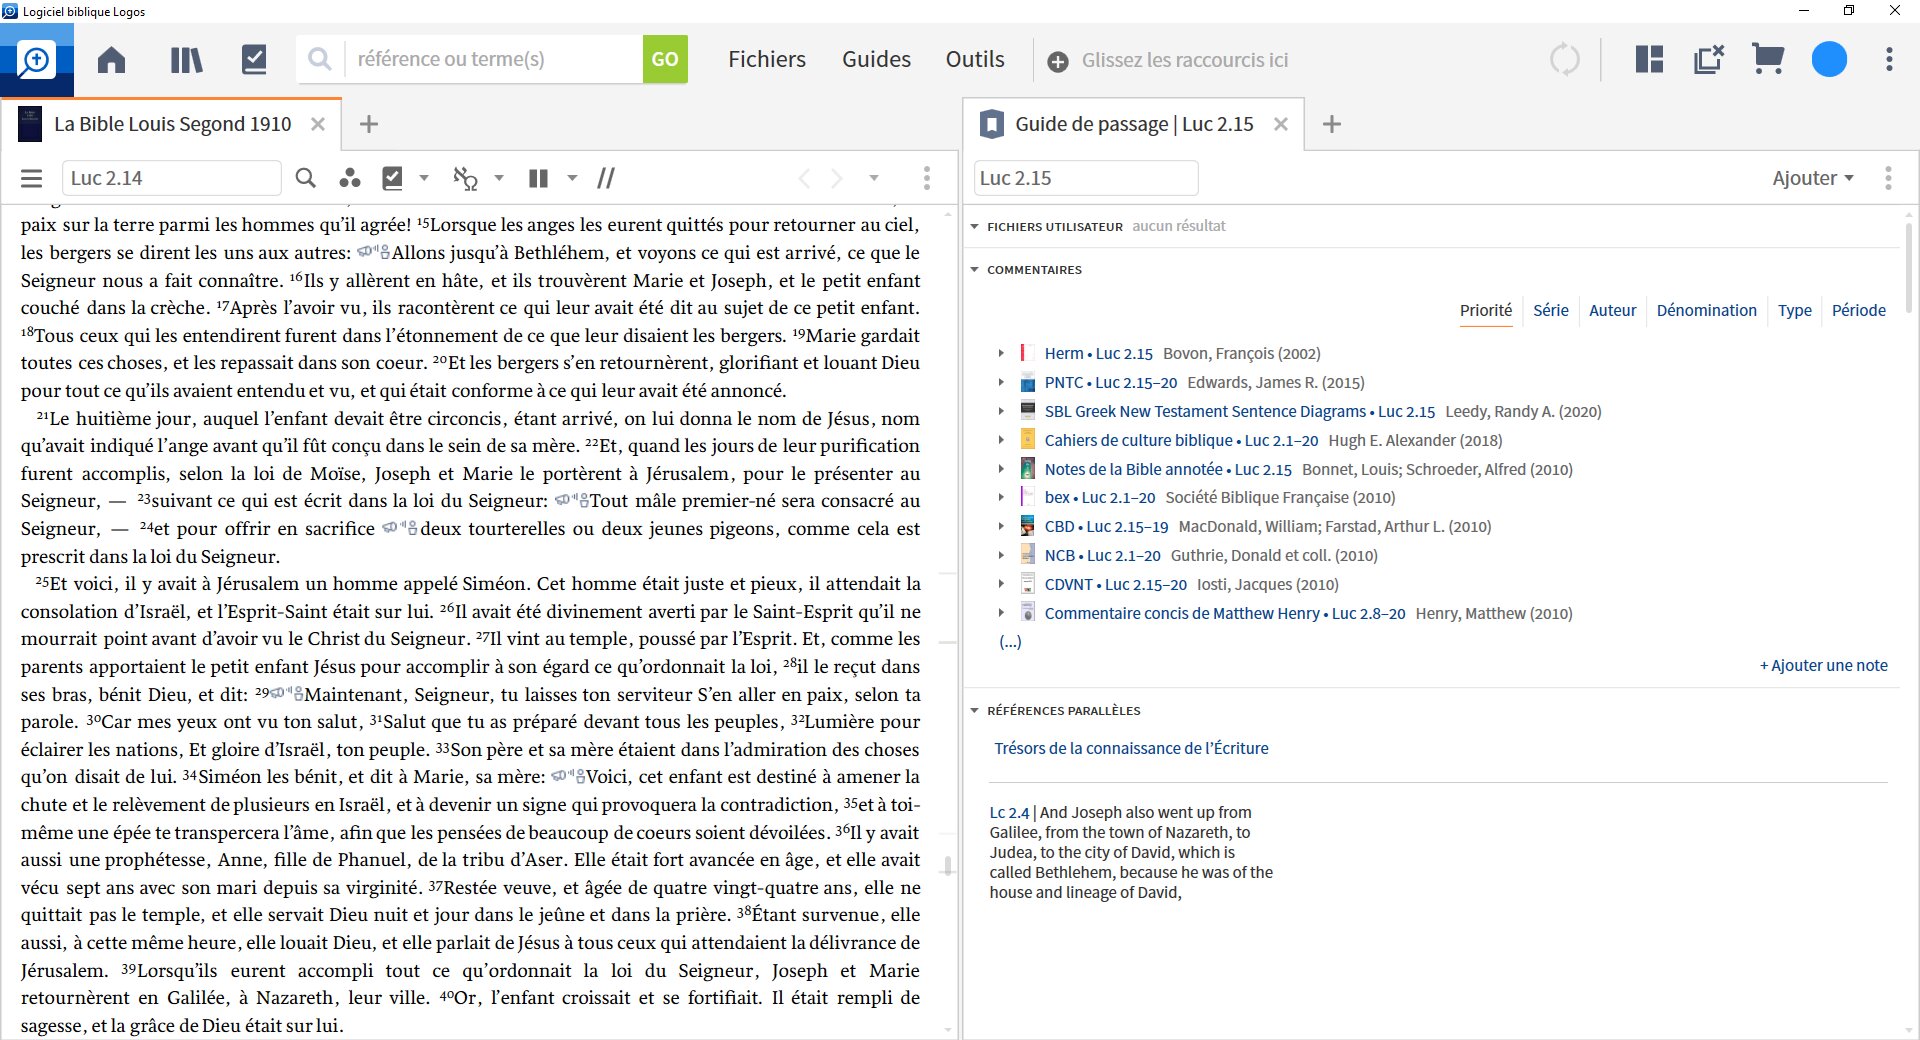The image size is (1920, 1040).
Task: Close the Guide de passage tab
Action: coord(1280,124)
